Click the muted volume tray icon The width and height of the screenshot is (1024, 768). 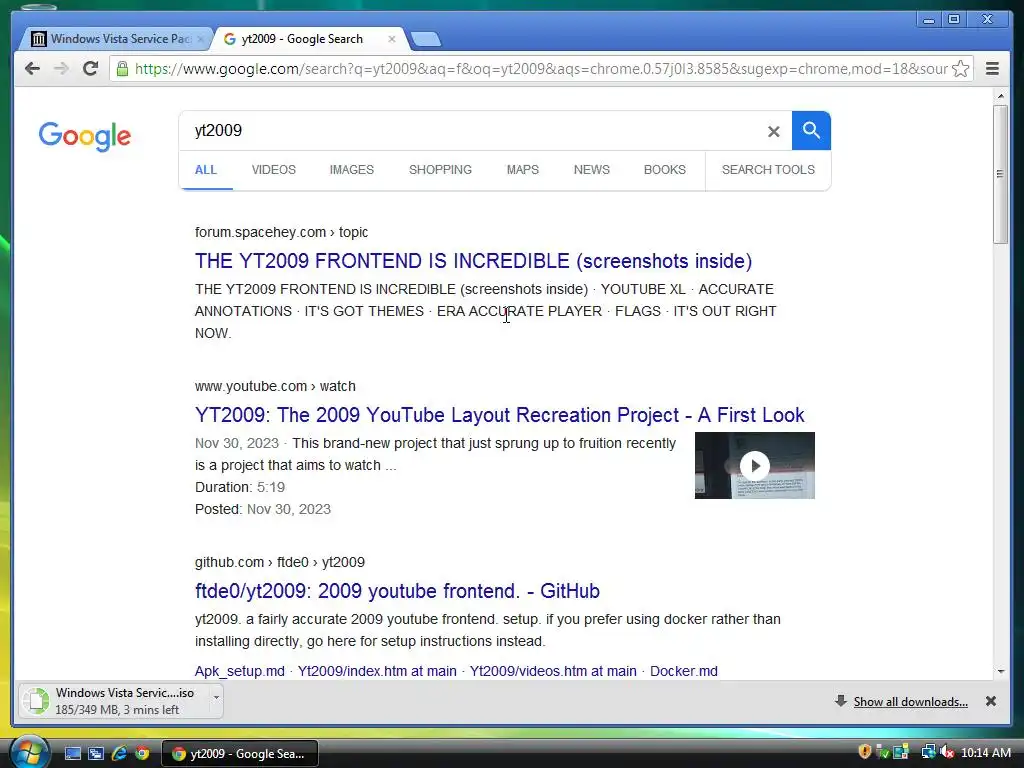click(x=946, y=752)
